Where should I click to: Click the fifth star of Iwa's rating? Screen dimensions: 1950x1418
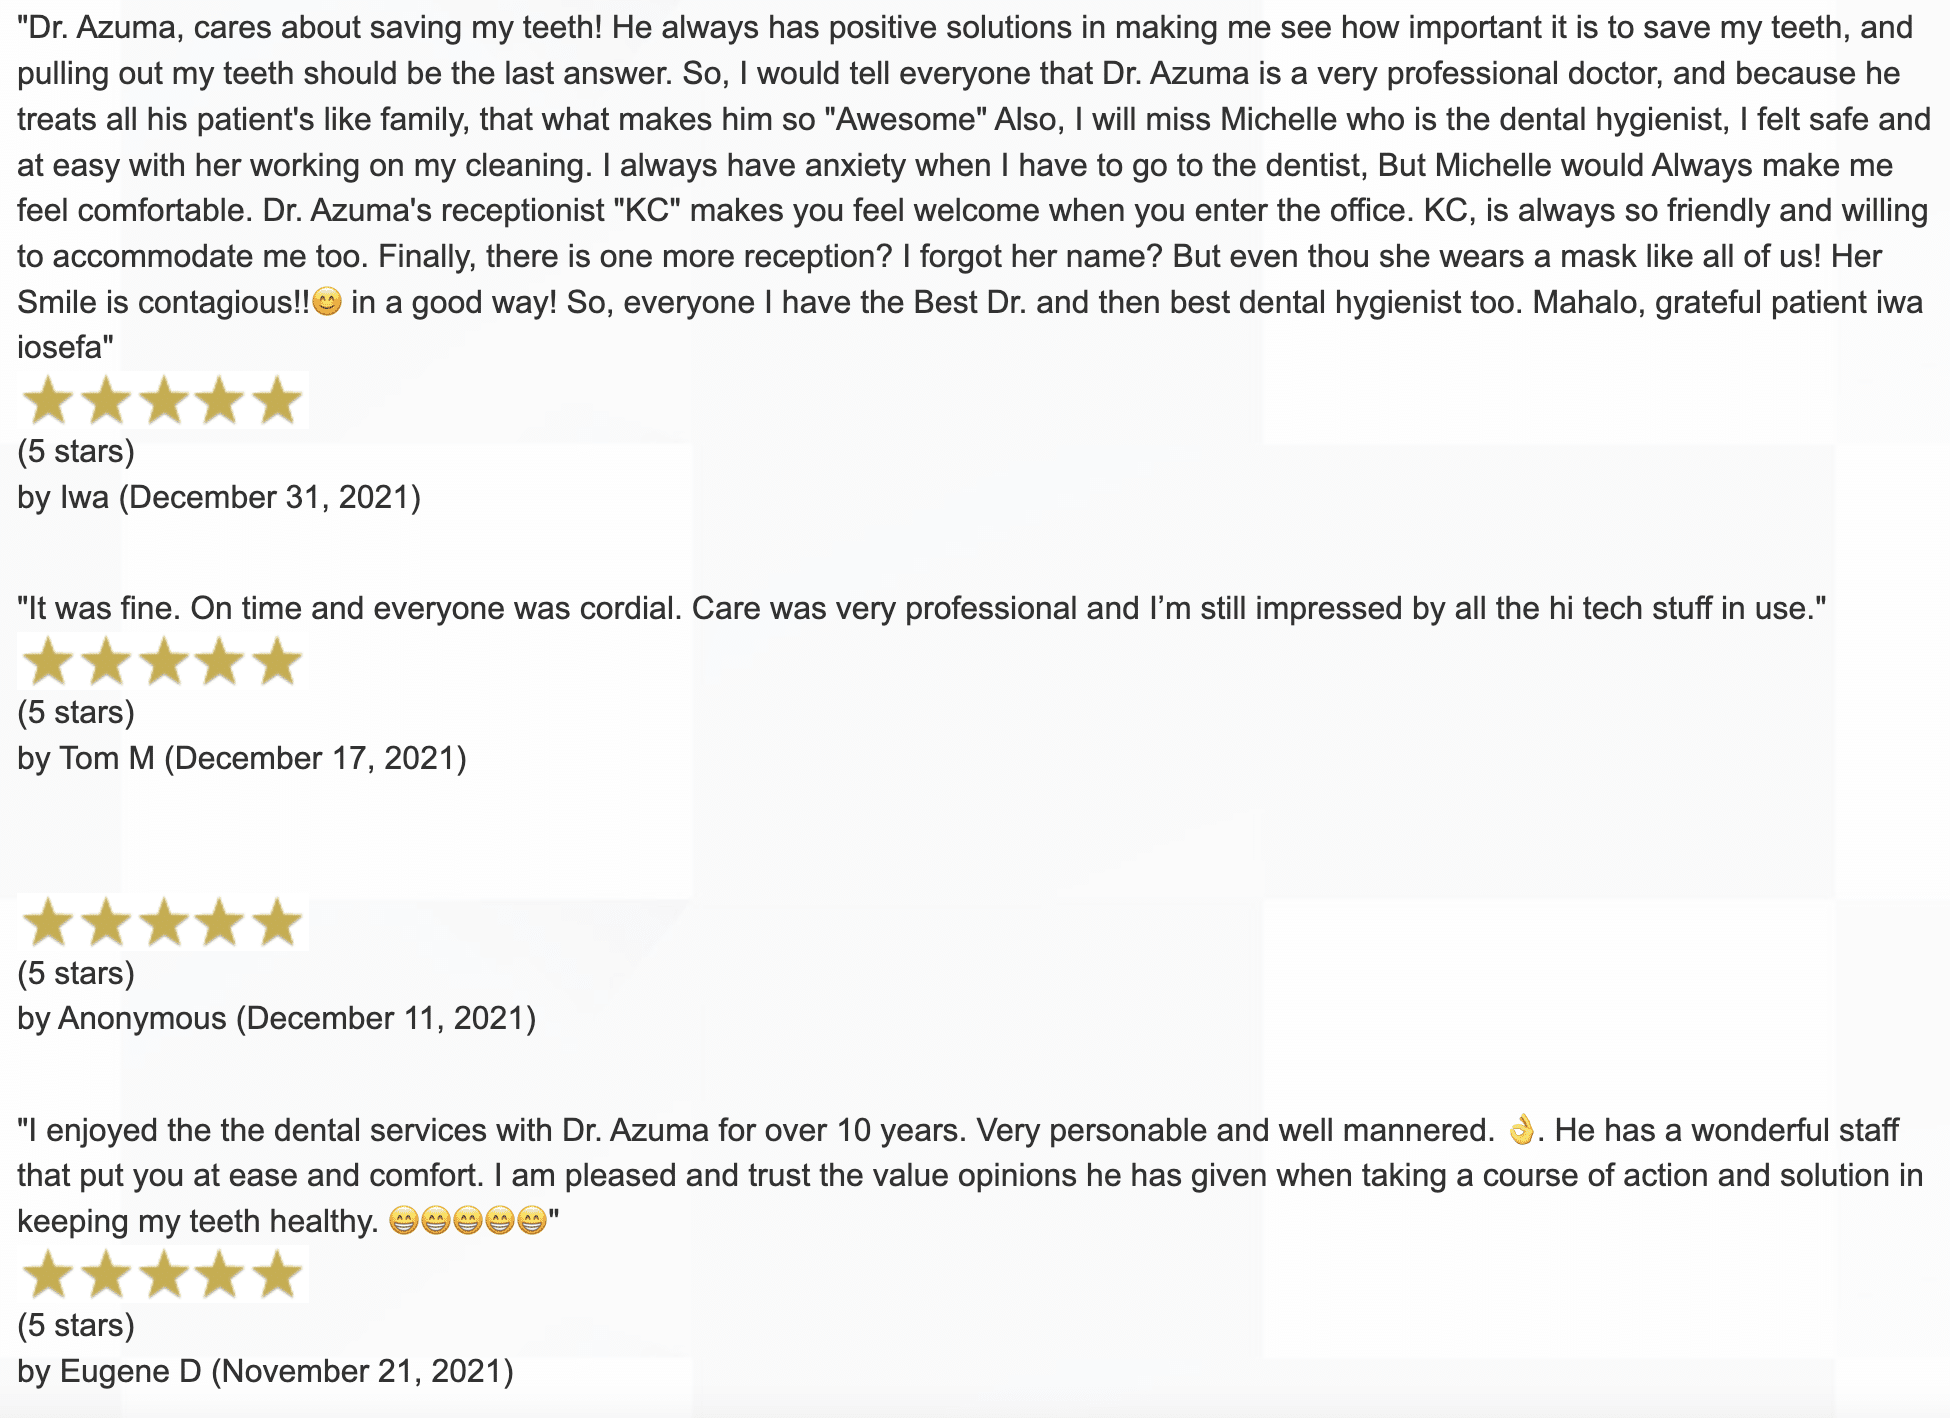click(277, 401)
